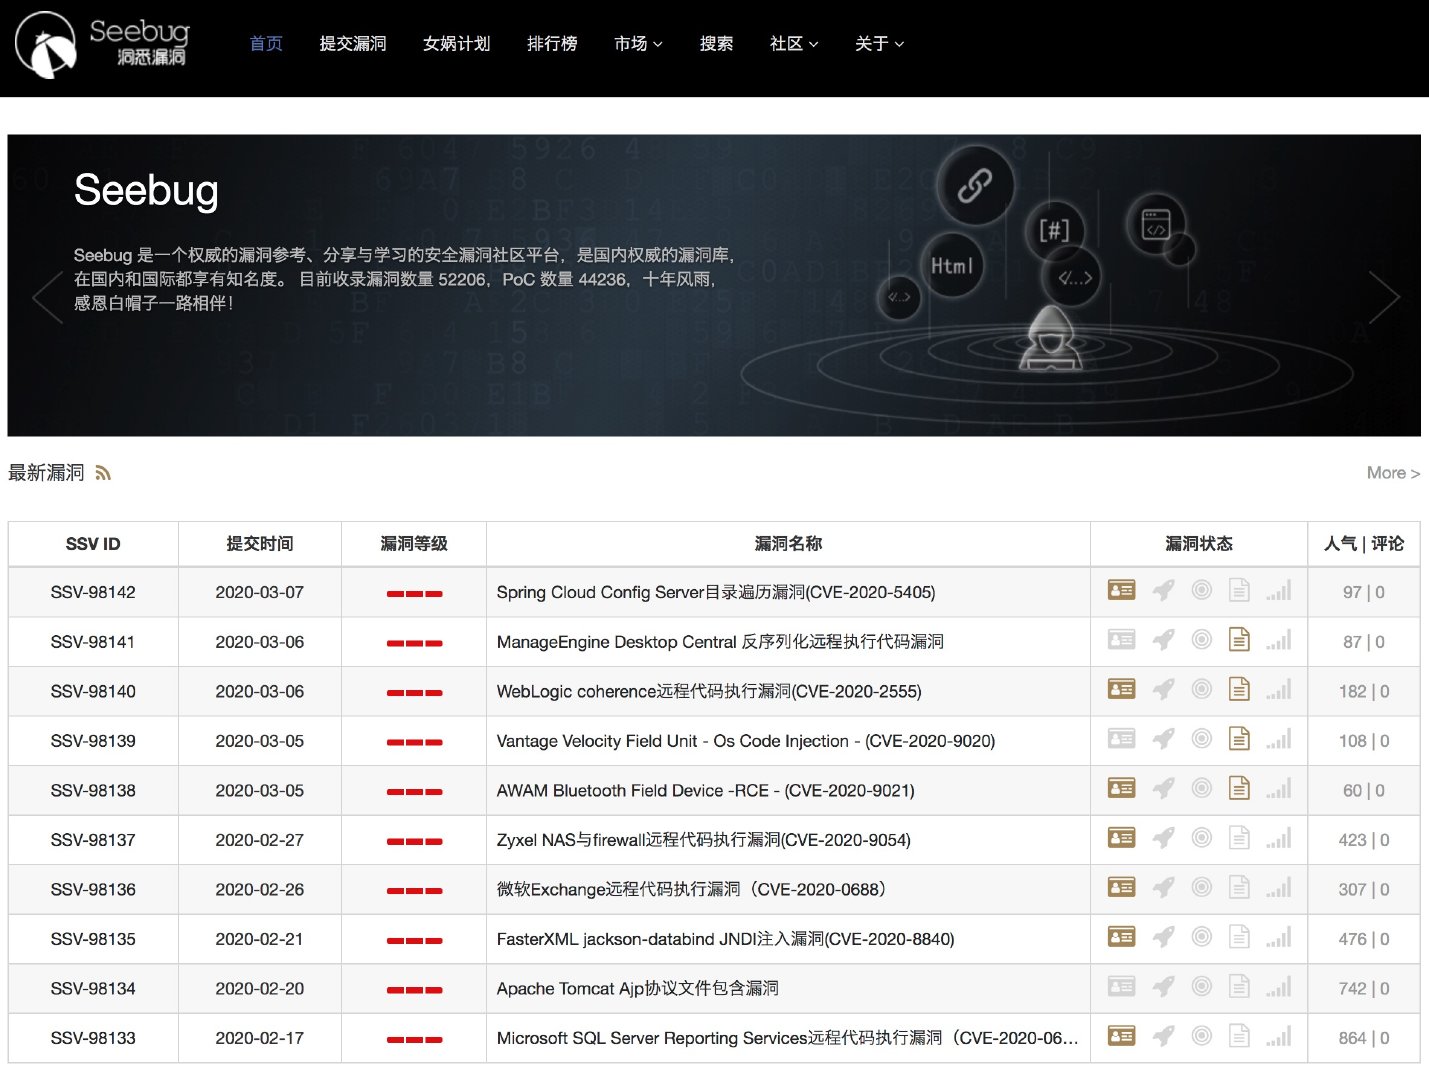Click 女娲计划 in the navigation bar

(x=456, y=44)
